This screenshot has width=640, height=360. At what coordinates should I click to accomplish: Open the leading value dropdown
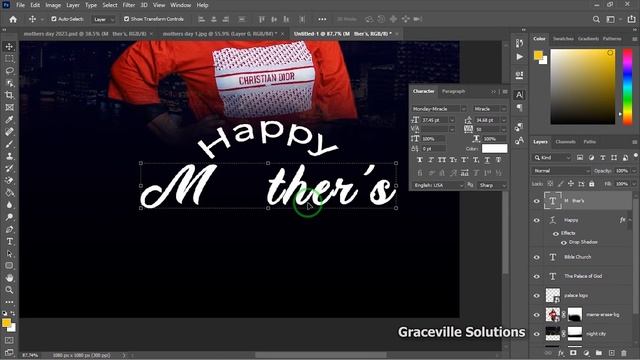click(x=504, y=120)
